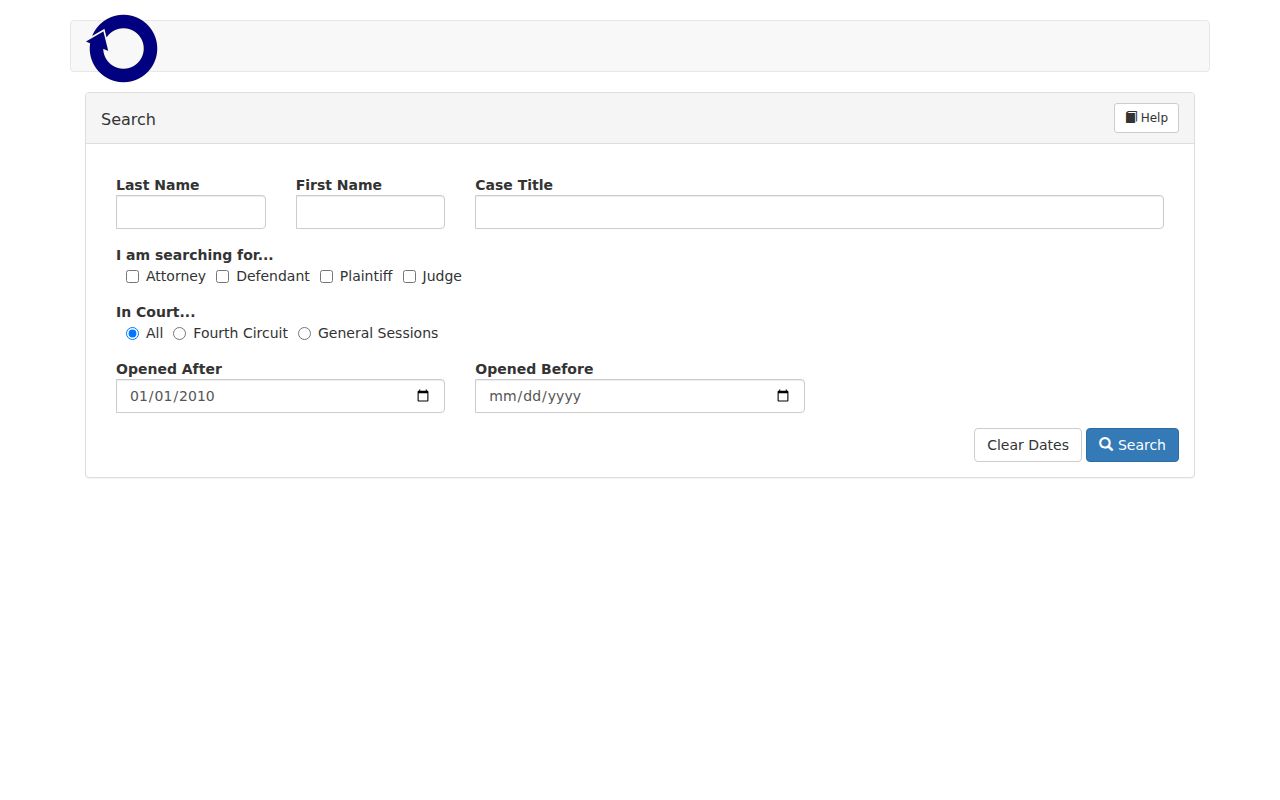
Task: Check the Defendant checkbox
Action: click(223, 277)
